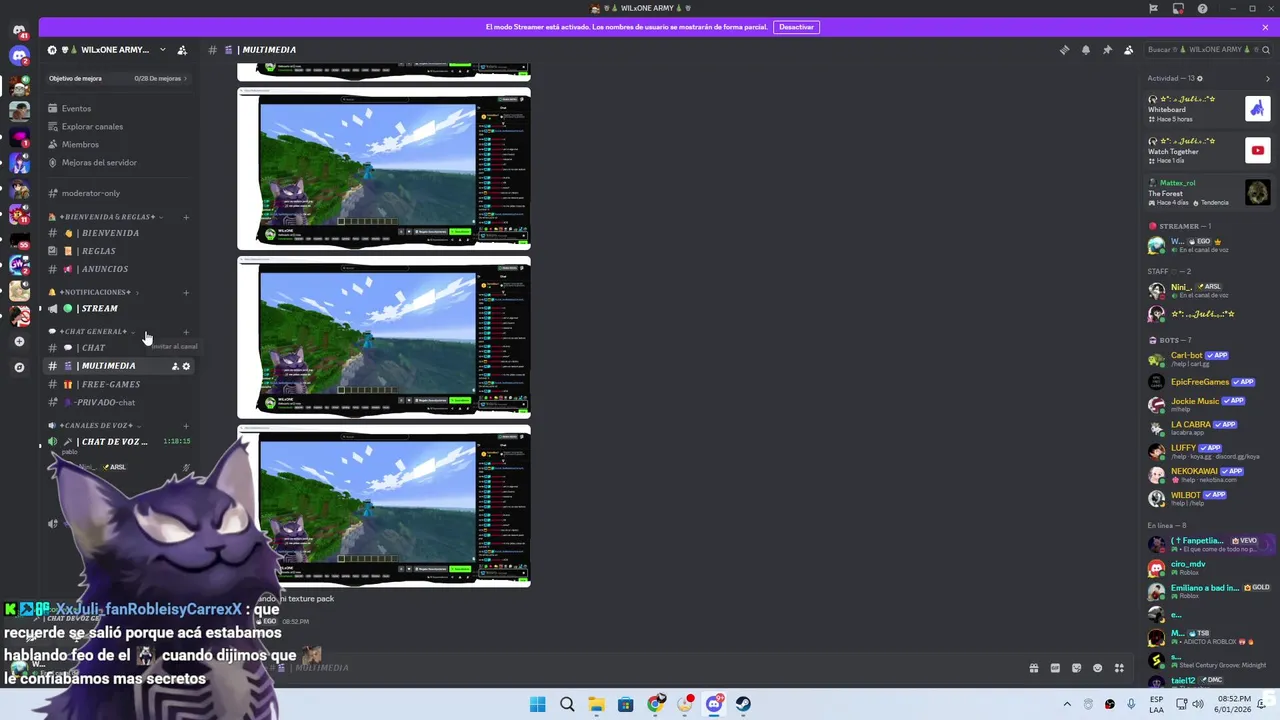Image resolution: width=1280 pixels, height=720 pixels.
Task: Close the streamer mode banner
Action: click(1265, 27)
